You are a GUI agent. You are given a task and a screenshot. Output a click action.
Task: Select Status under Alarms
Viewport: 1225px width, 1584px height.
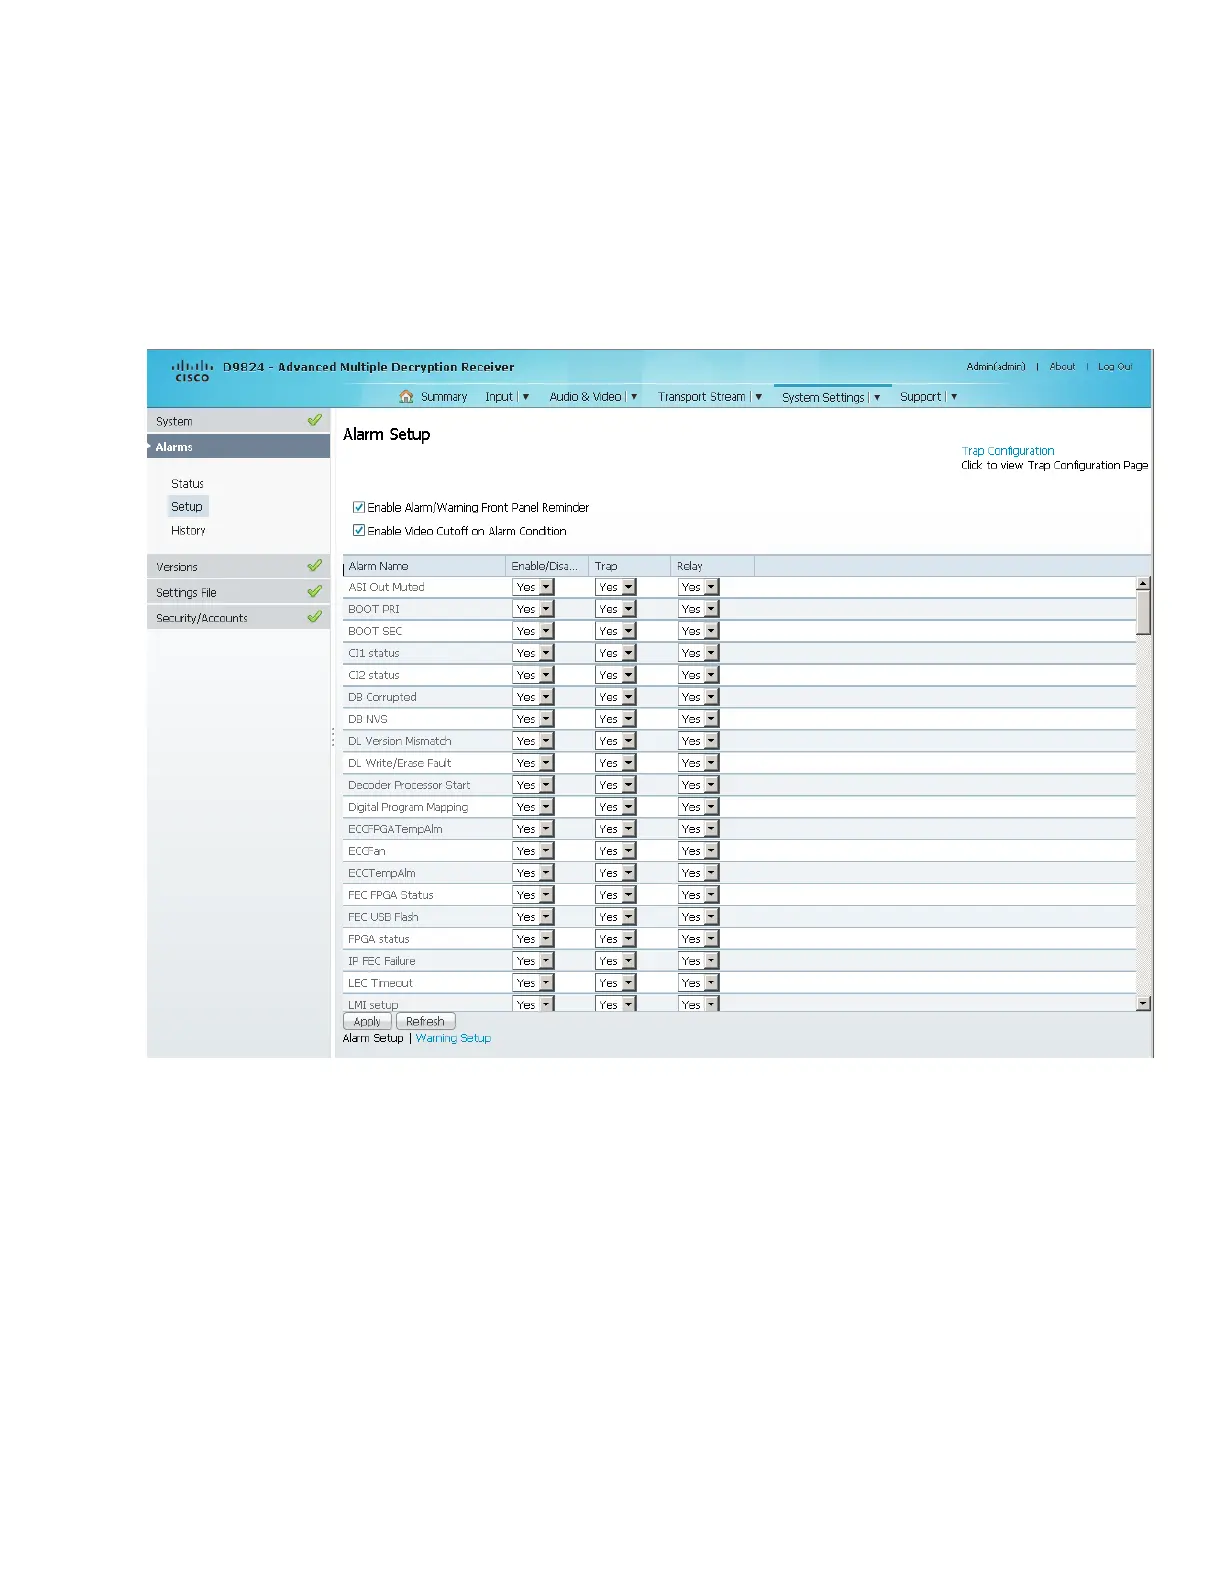pyautogui.click(x=187, y=483)
